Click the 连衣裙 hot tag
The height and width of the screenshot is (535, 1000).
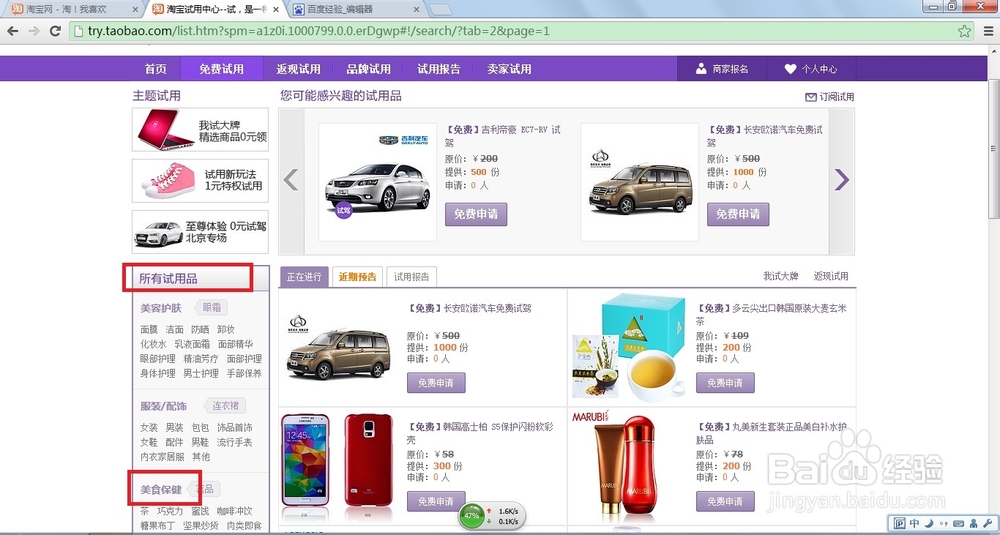click(225, 406)
